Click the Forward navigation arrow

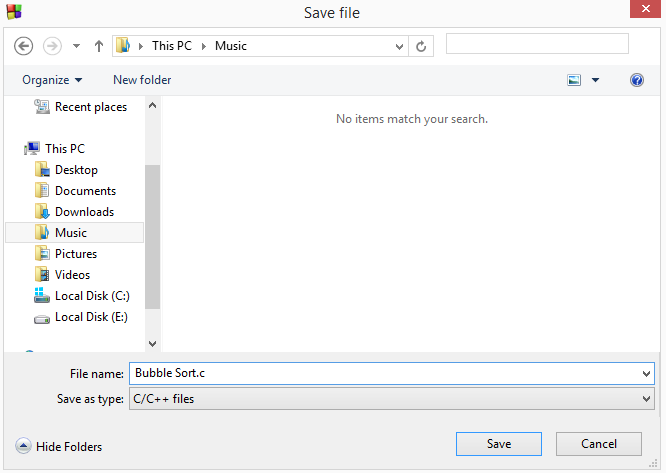[x=52, y=46]
